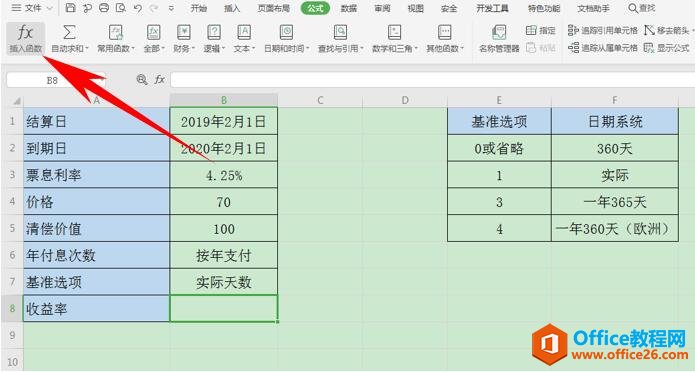Select cell containing 按年支付
Image resolution: width=695 pixels, height=372 pixels.
(x=224, y=255)
